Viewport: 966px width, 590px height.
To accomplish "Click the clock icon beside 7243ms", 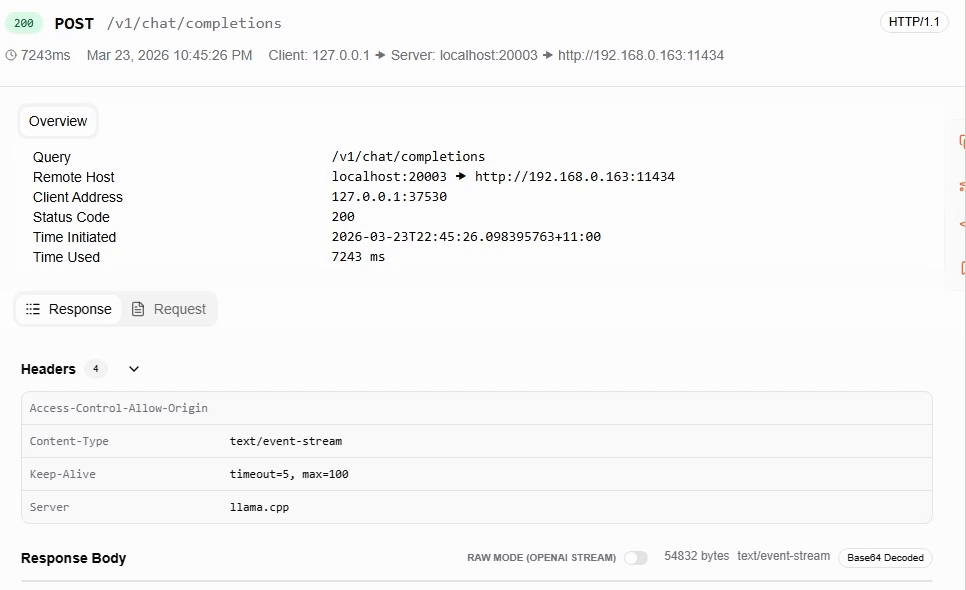I will pyautogui.click(x=11, y=55).
